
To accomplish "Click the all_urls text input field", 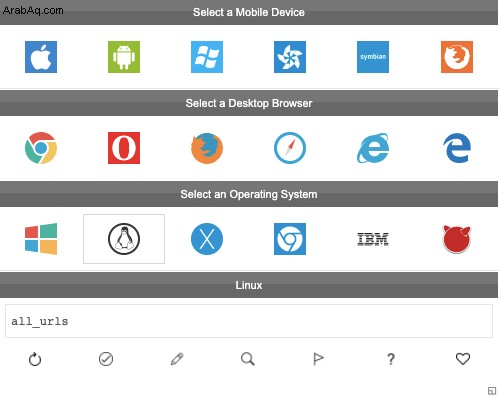I will (x=249, y=321).
